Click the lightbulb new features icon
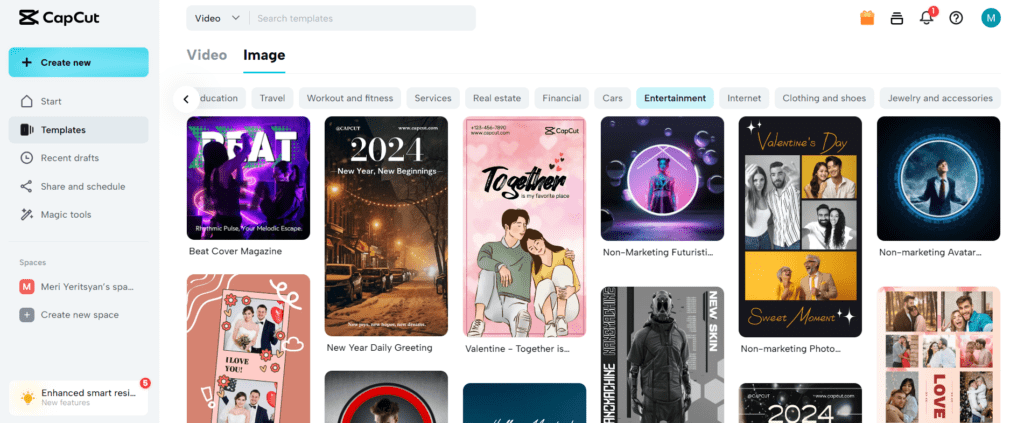This screenshot has height=423, width=1024. (27, 398)
